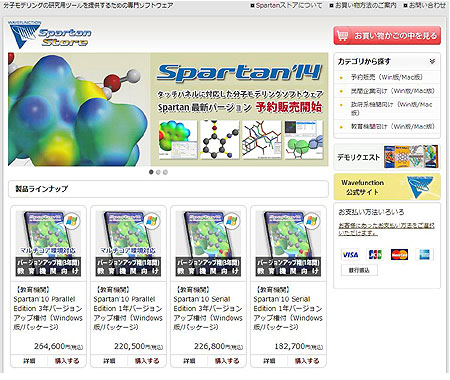This screenshot has width=450, height=380.
Task: Open the デモリクエスト banner
Action: (x=387, y=157)
